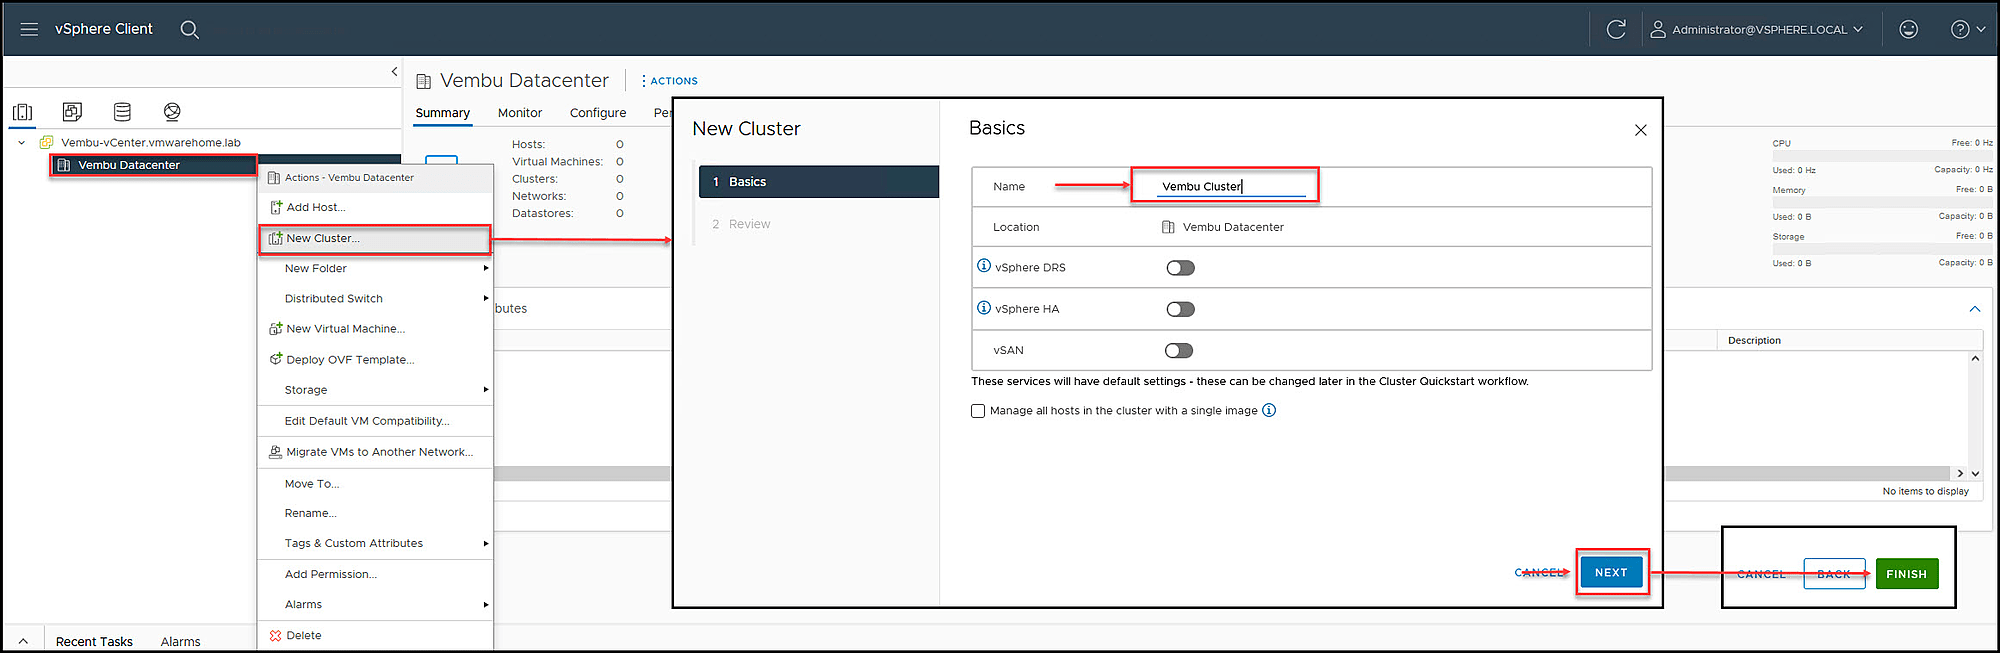Open the help question mark menu

(x=1967, y=29)
